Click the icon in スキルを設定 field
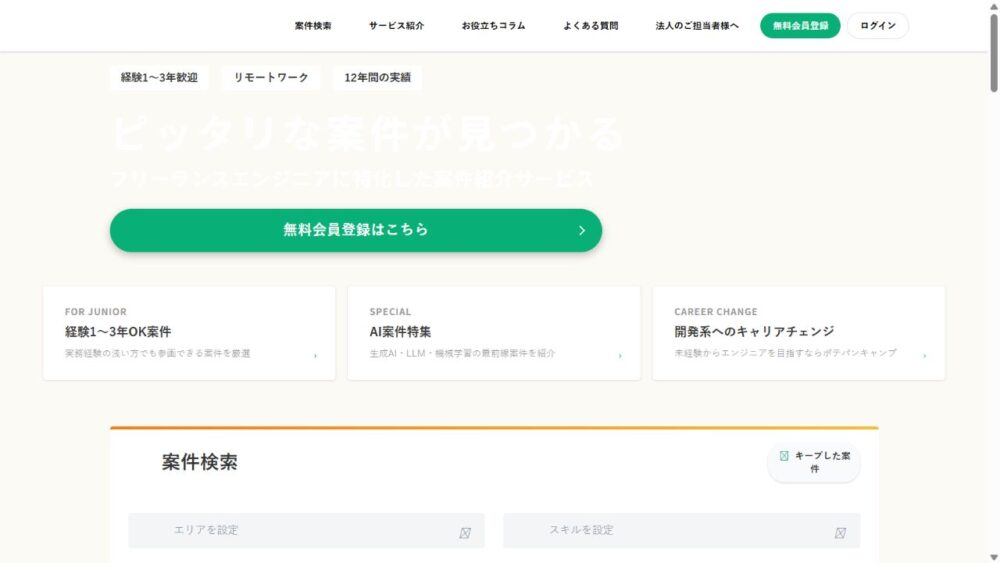Viewport: 1000px width, 563px height. coord(840,533)
